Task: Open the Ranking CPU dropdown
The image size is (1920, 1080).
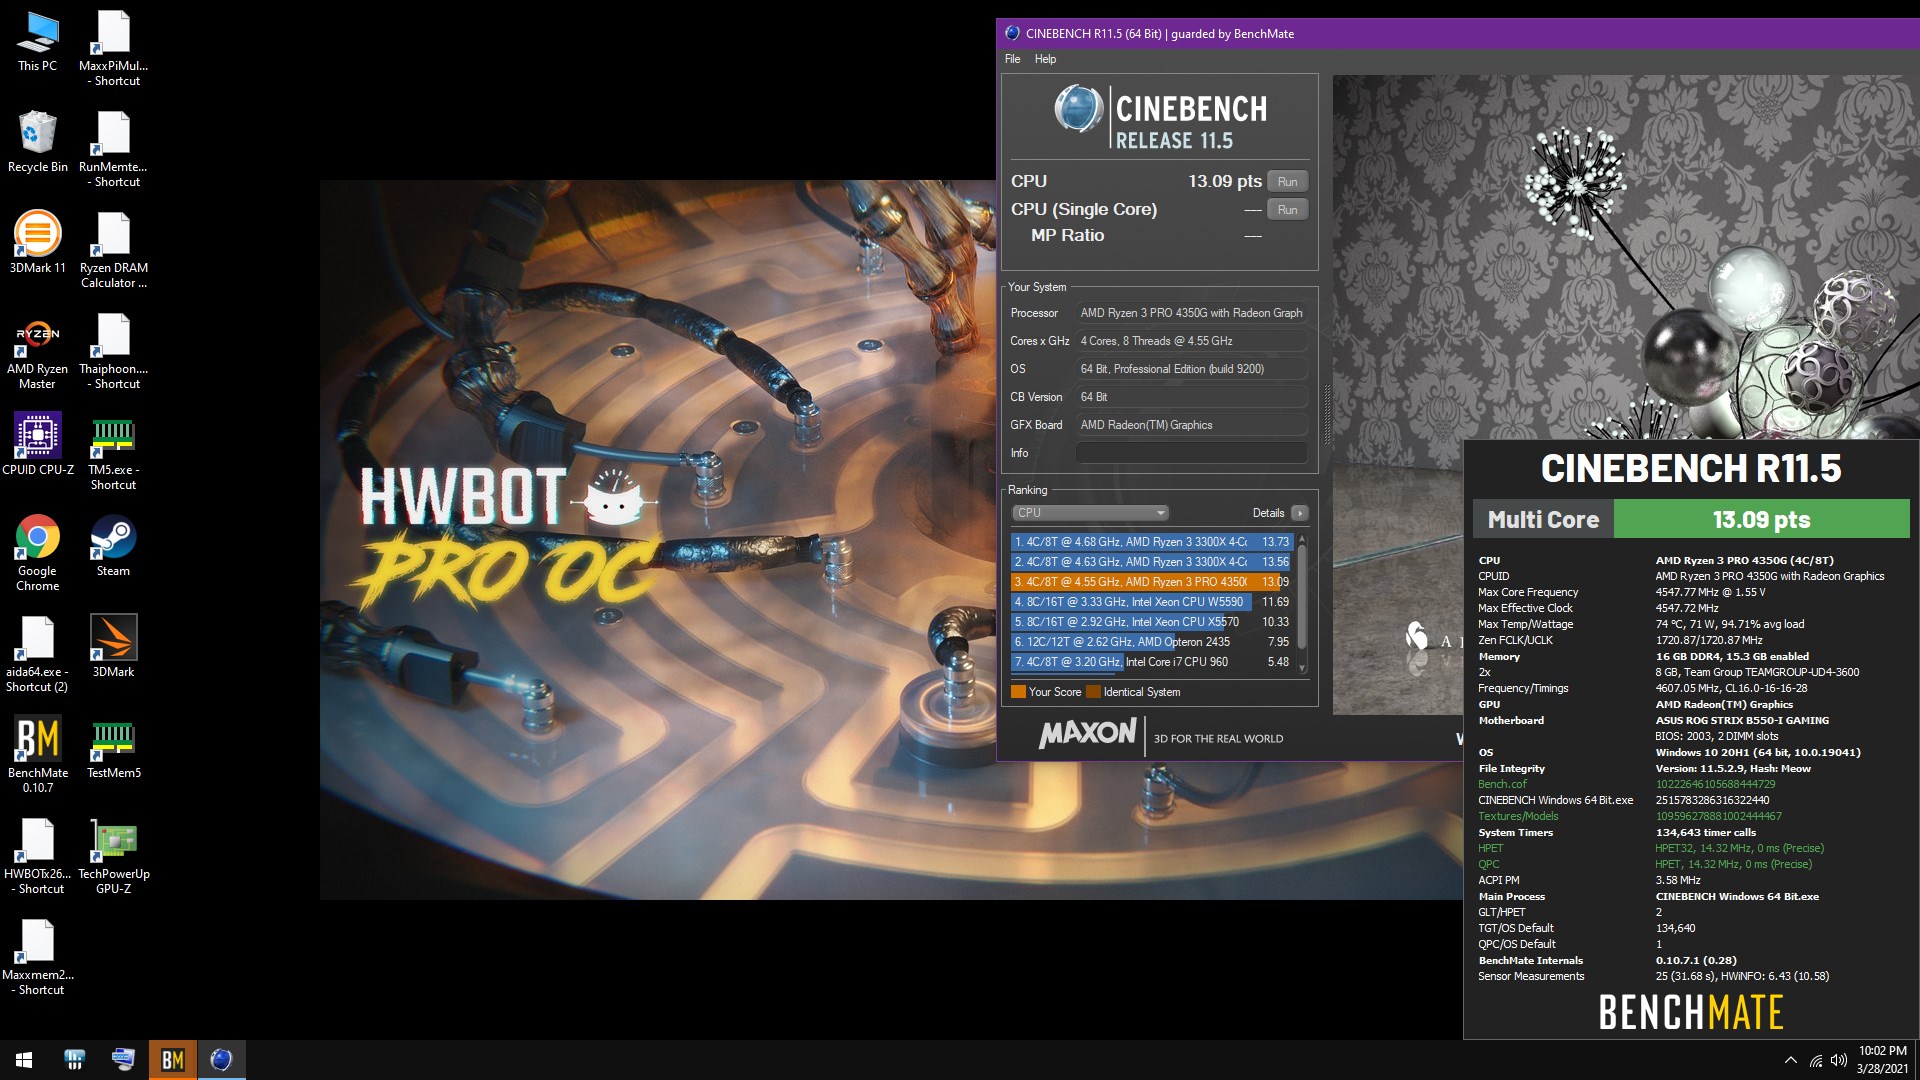Action: 1090,513
